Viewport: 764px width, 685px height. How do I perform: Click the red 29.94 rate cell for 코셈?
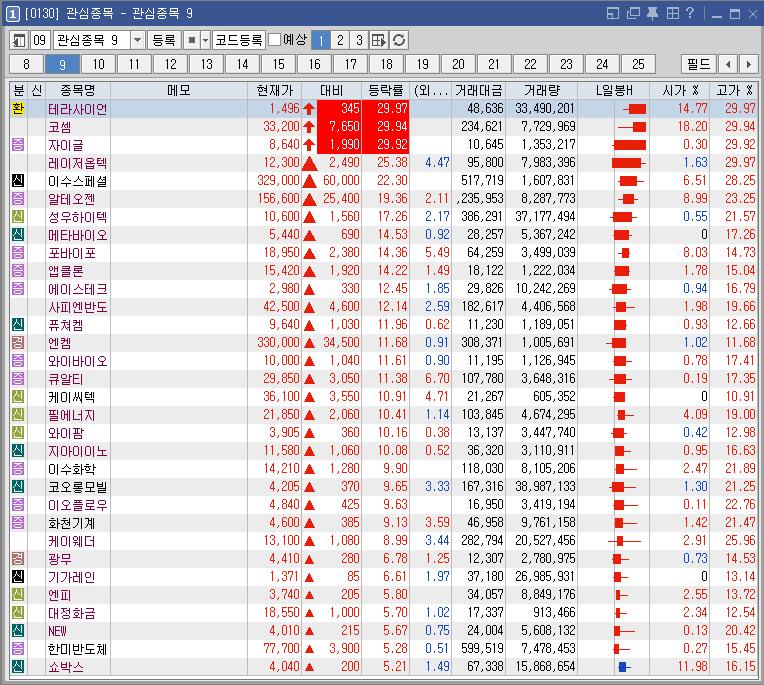pyautogui.click(x=386, y=127)
